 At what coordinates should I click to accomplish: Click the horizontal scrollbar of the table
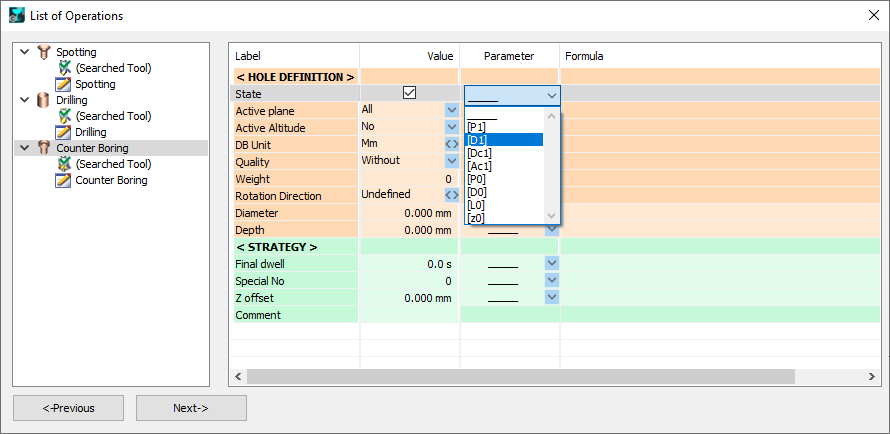[x=520, y=376]
